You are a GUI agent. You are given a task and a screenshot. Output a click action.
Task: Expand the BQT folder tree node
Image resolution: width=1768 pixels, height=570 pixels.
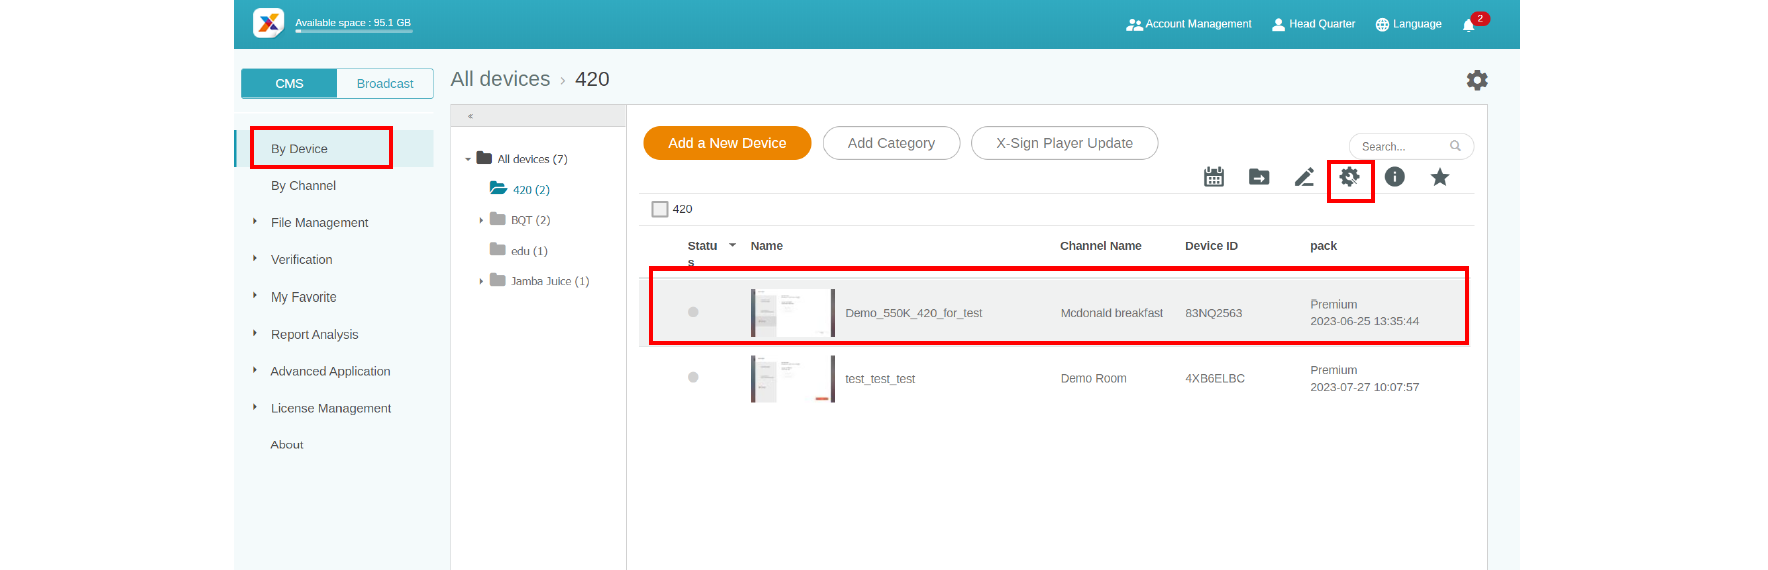coord(481,220)
